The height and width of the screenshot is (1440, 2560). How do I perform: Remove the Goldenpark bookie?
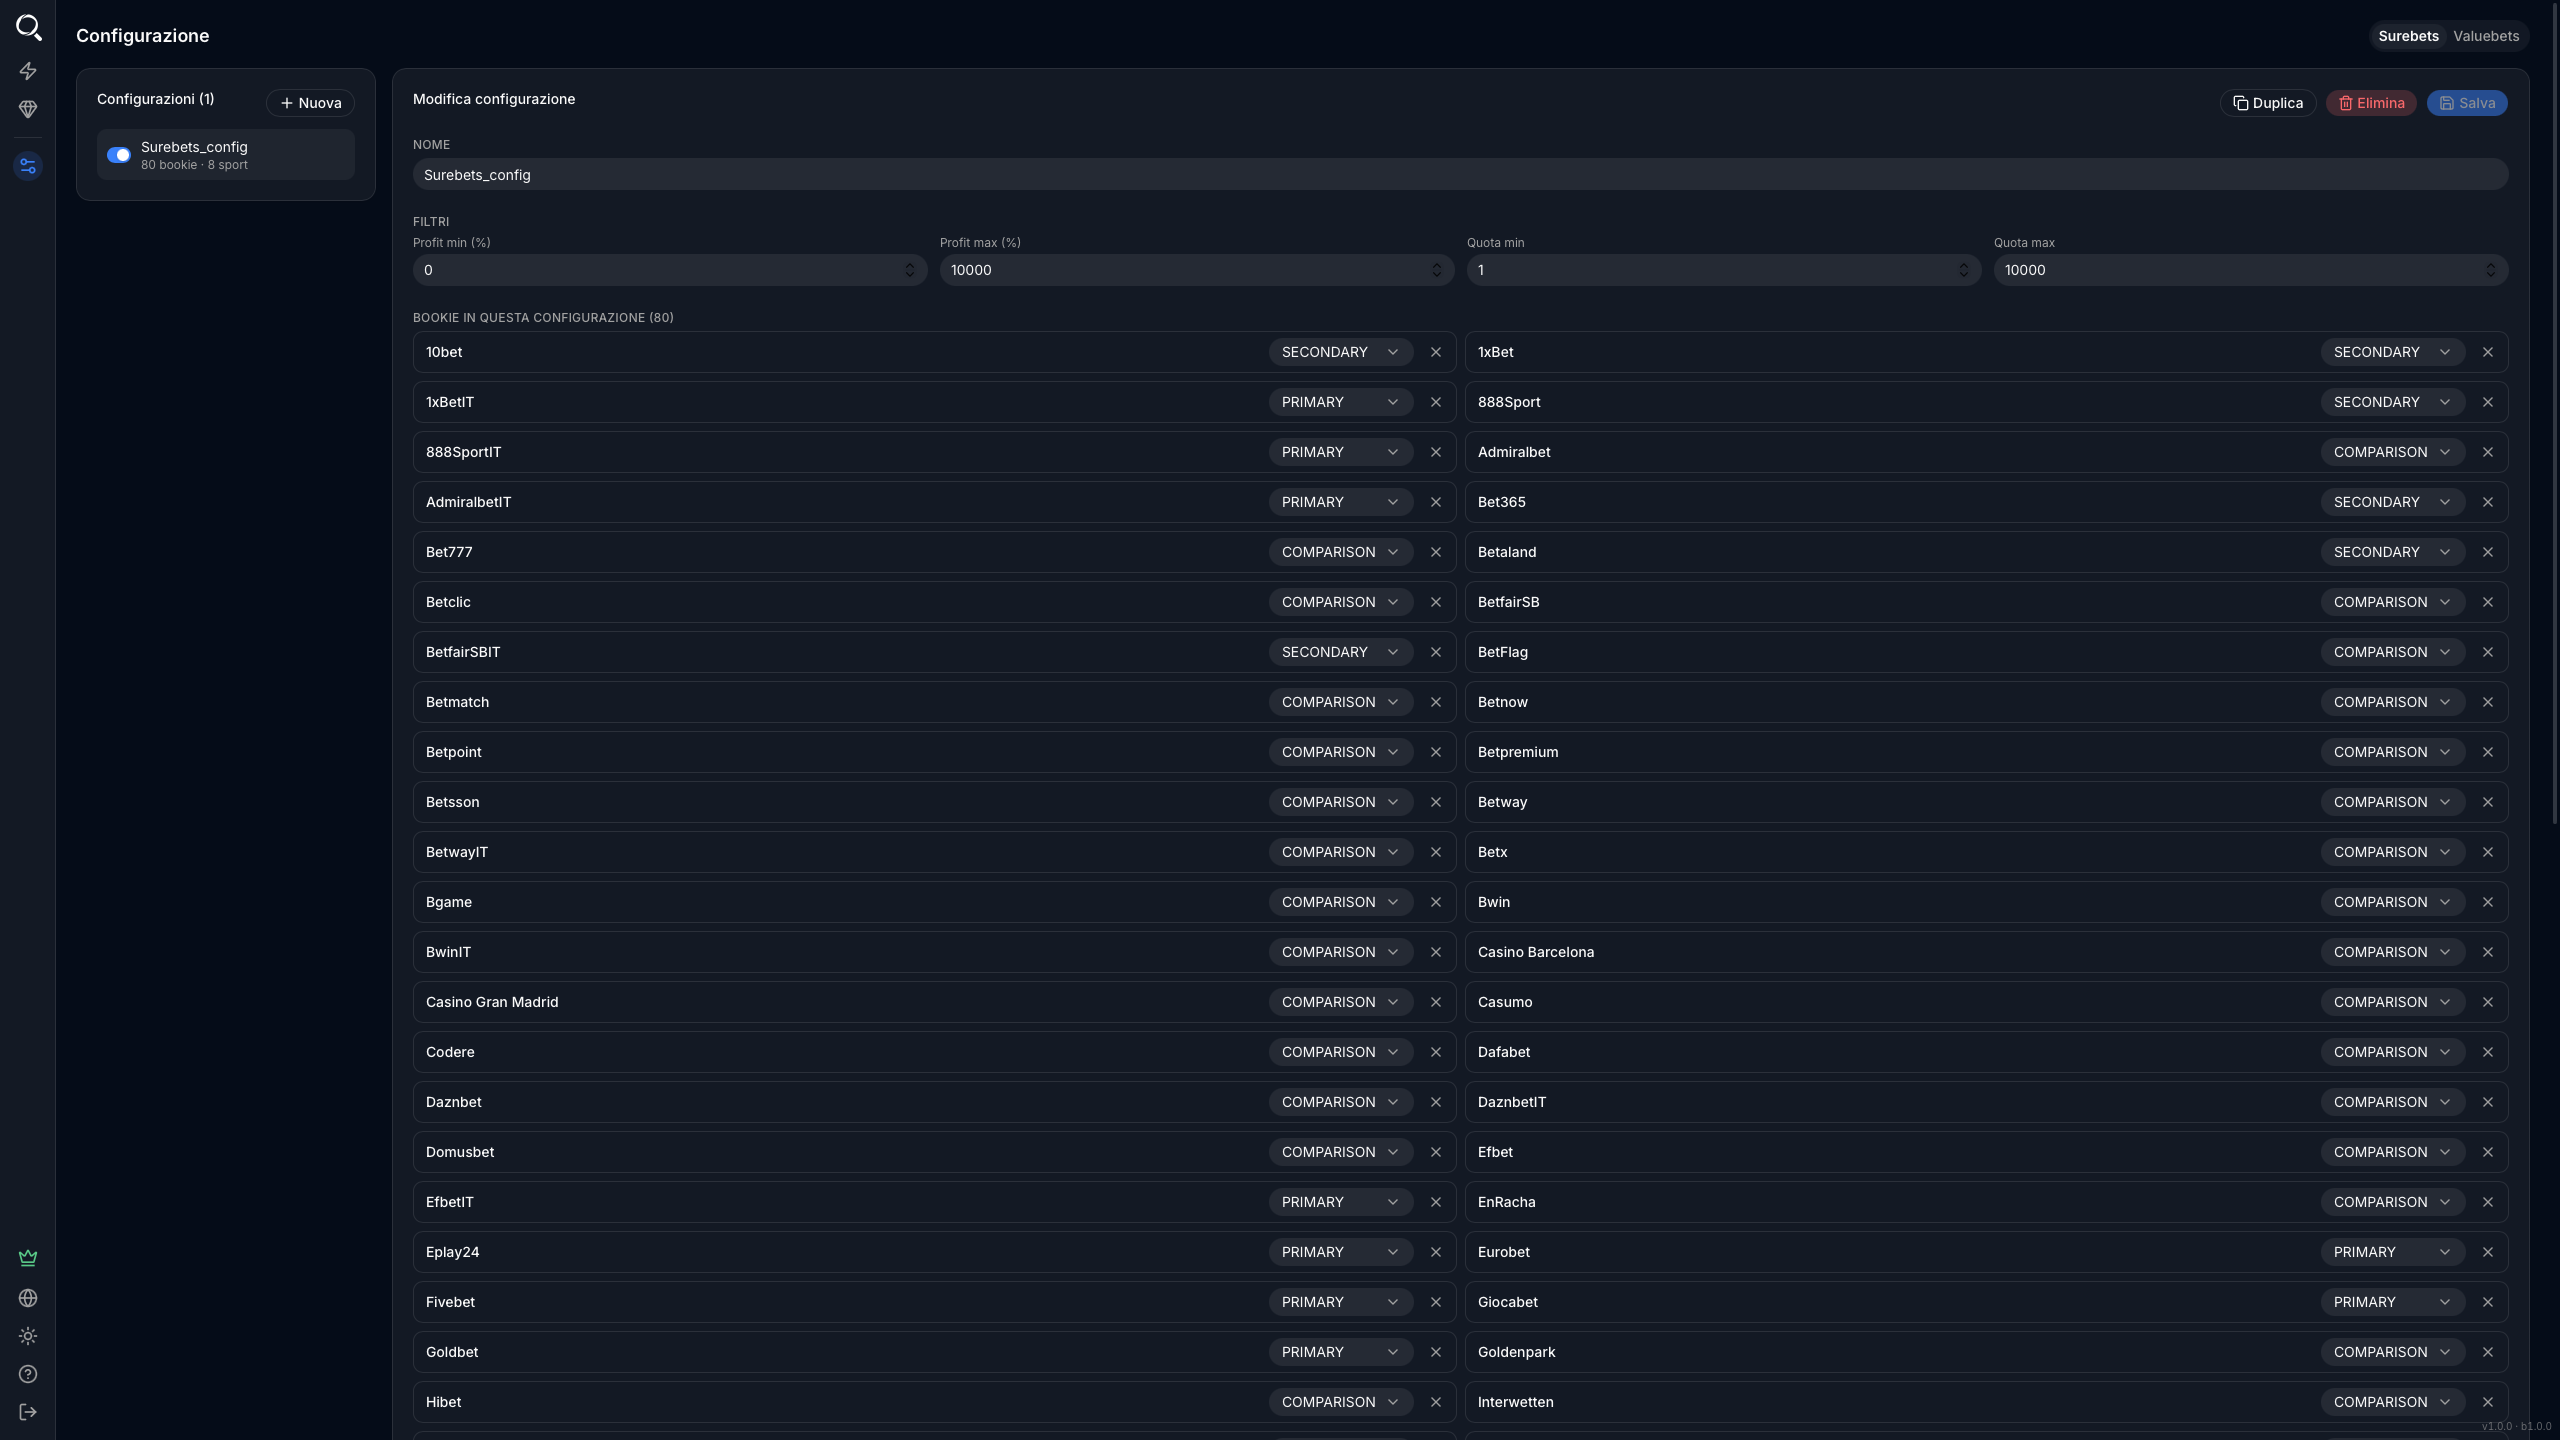pos(2488,1352)
